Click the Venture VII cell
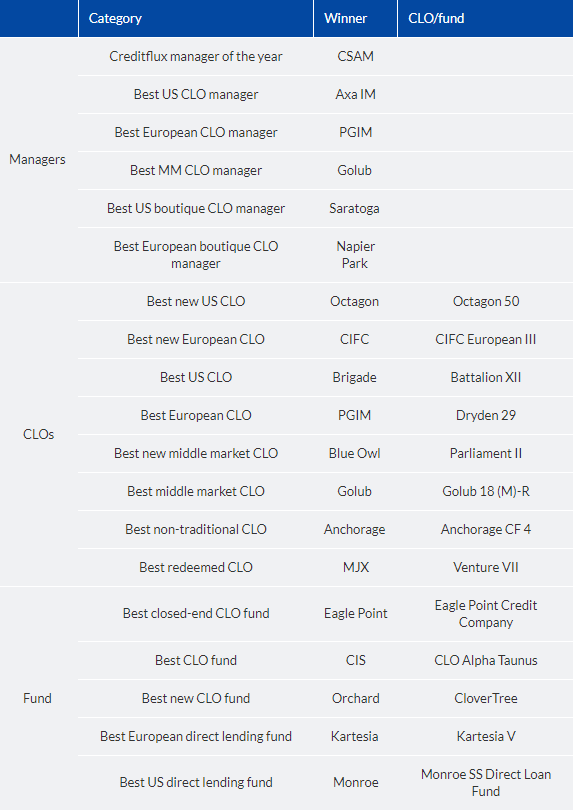Image resolution: width=573 pixels, height=811 pixels. 486,567
